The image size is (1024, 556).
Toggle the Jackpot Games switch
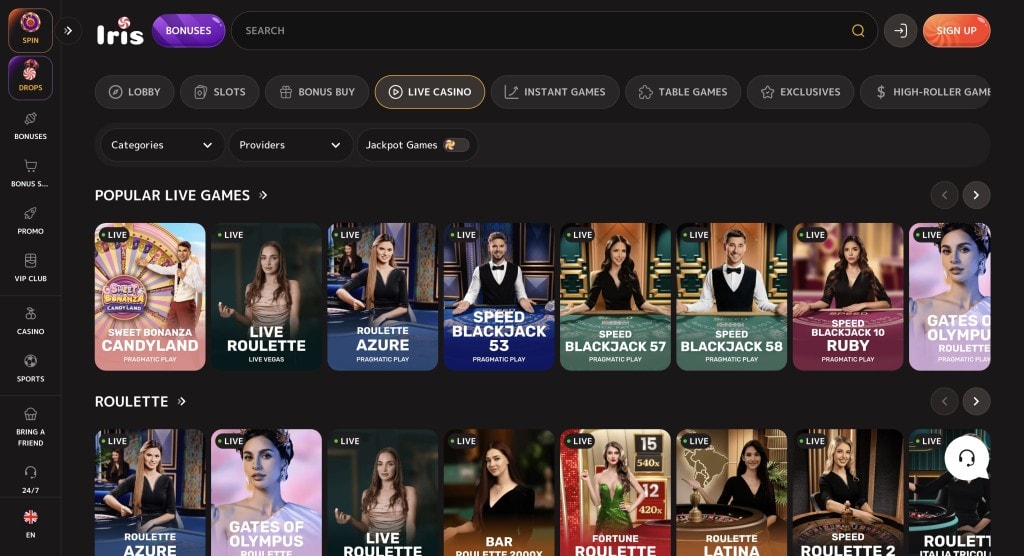[456, 145]
